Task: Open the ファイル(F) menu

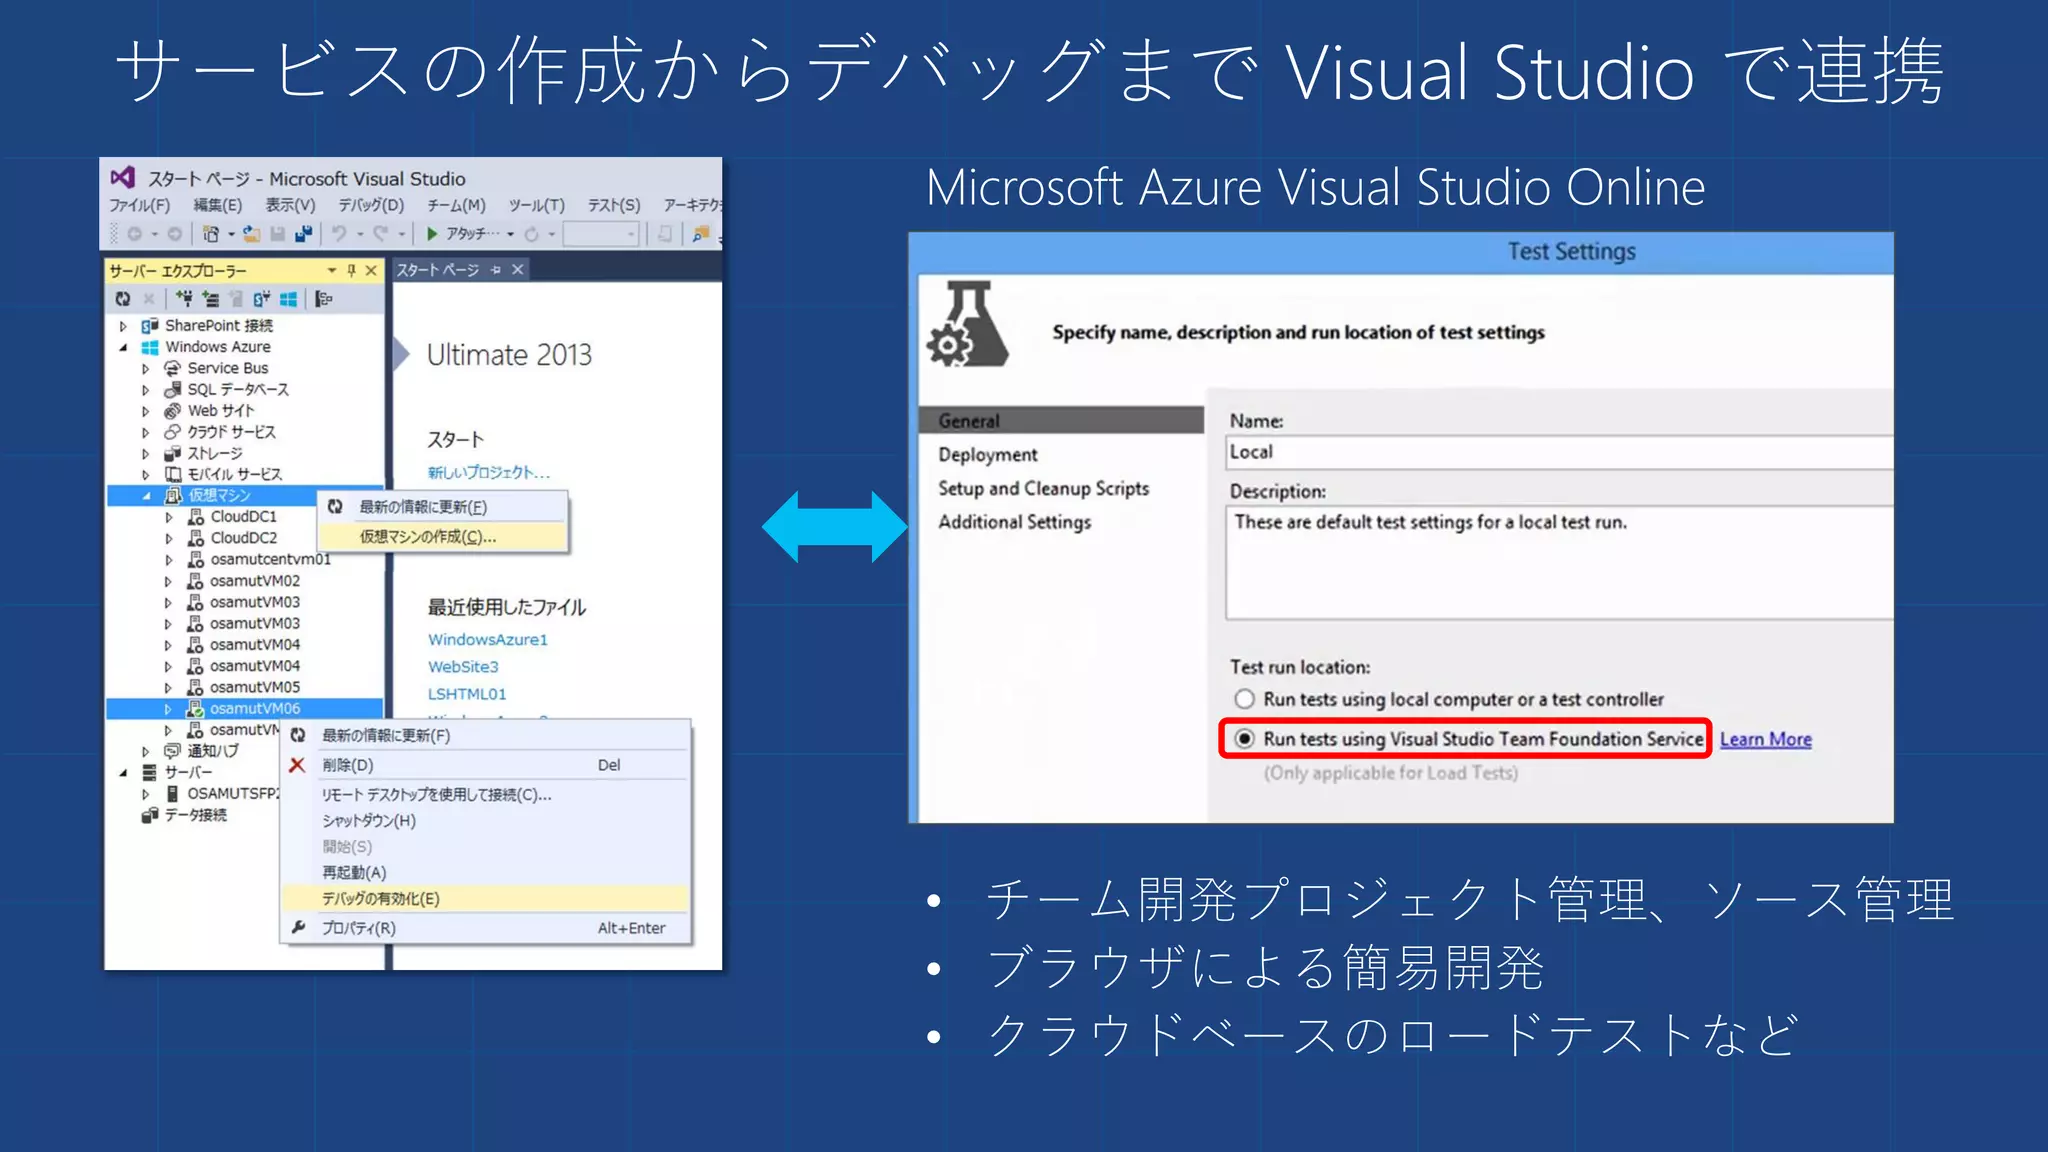Action: (x=139, y=205)
